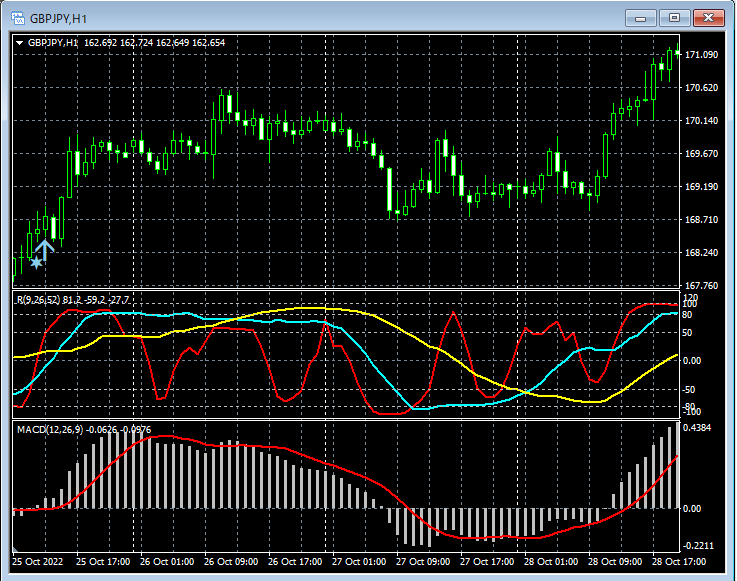Screen dimensions: 737x581
Task: Click the 0.00 level on oscillator scale
Action: coord(693,360)
